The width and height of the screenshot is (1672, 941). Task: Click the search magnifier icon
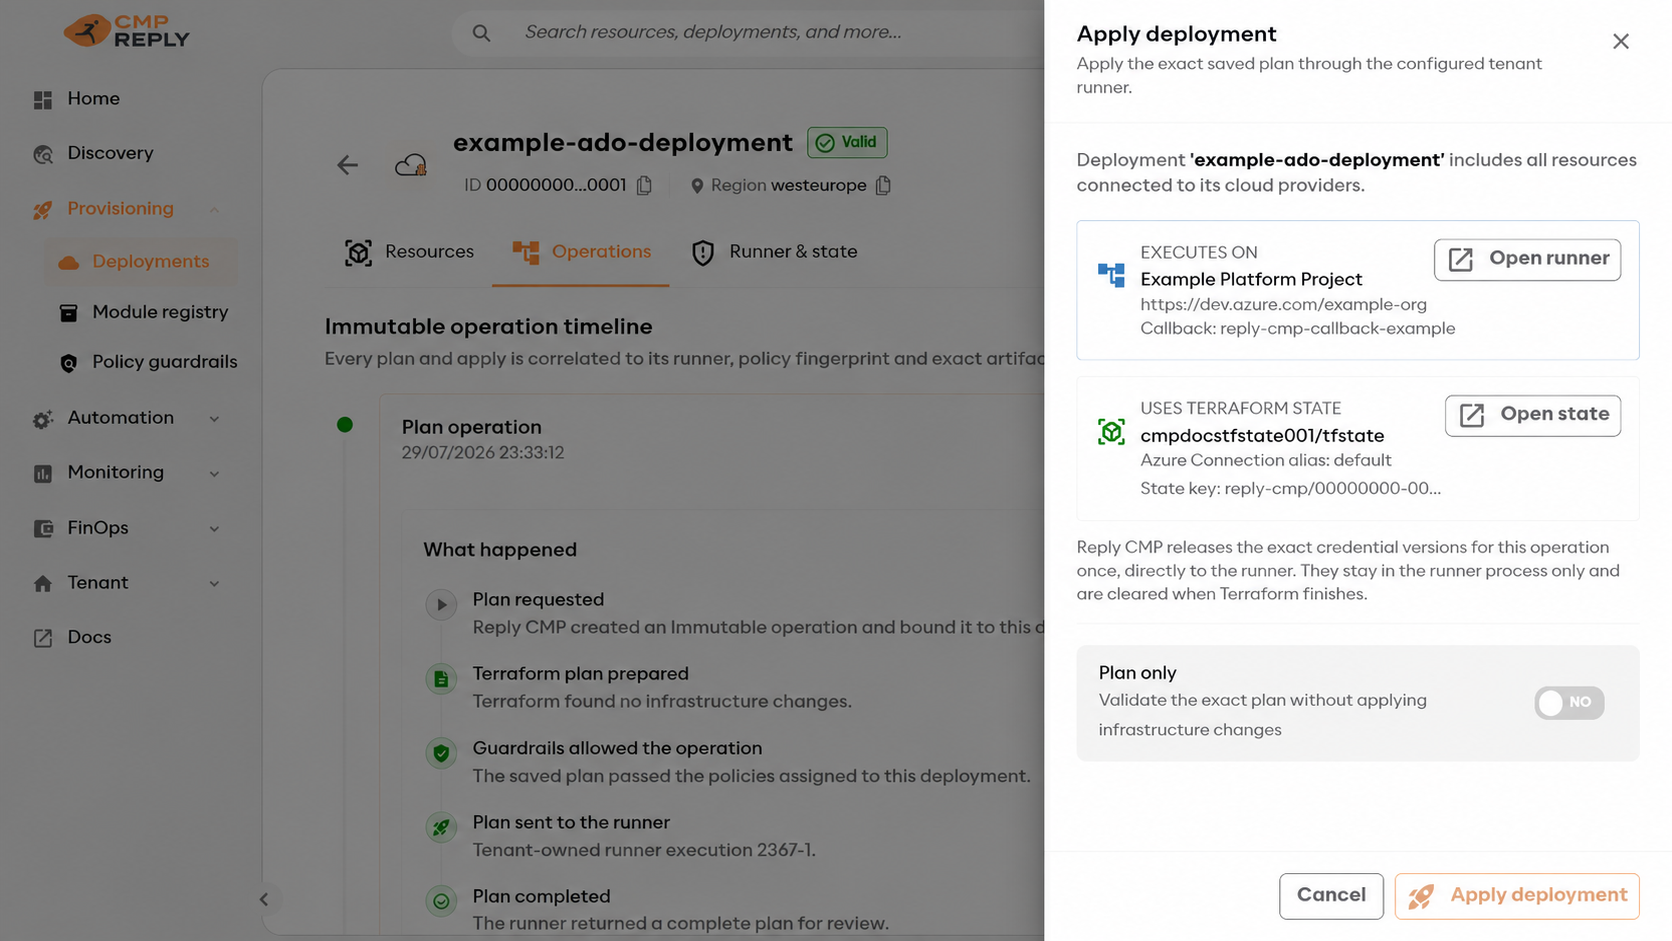pyautogui.click(x=481, y=33)
